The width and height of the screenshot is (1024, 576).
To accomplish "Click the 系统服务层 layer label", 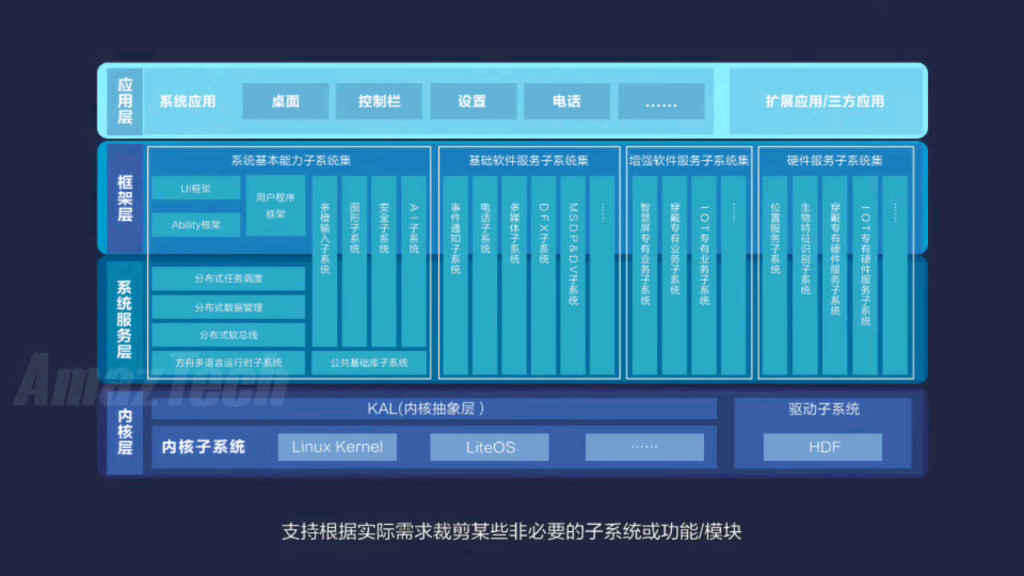I will (125, 319).
